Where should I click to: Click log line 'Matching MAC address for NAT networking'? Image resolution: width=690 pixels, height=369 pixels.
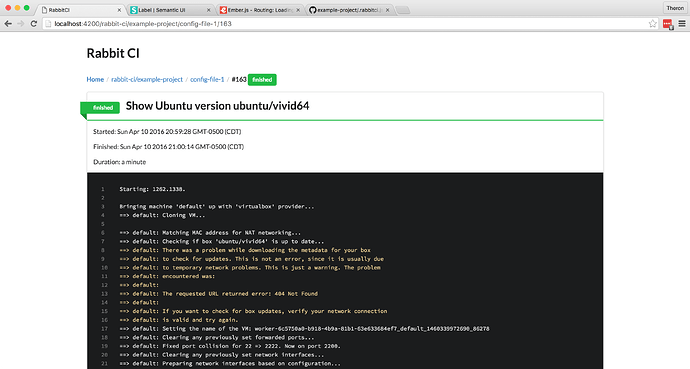point(210,233)
